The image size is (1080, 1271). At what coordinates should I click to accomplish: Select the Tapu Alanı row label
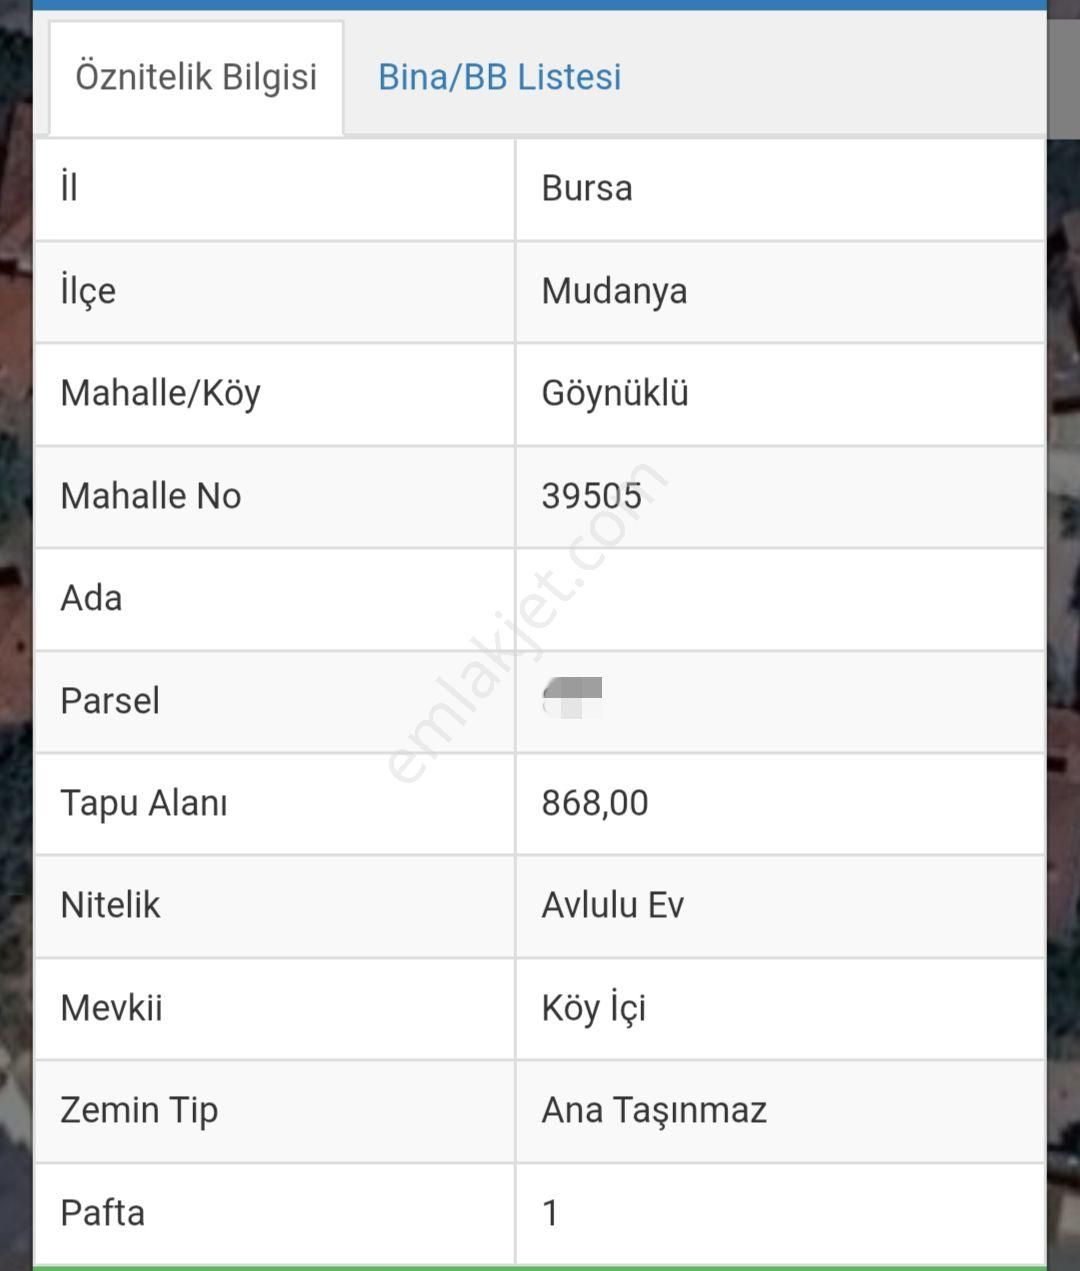pos(144,803)
